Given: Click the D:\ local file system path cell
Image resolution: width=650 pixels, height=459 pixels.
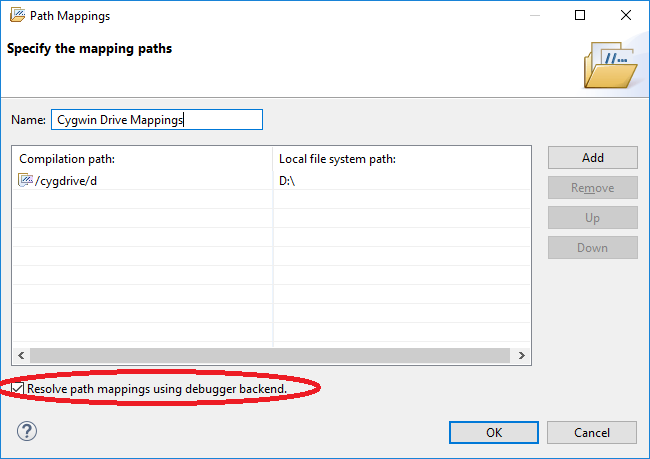Looking at the screenshot, I should pyautogui.click(x=287, y=181).
